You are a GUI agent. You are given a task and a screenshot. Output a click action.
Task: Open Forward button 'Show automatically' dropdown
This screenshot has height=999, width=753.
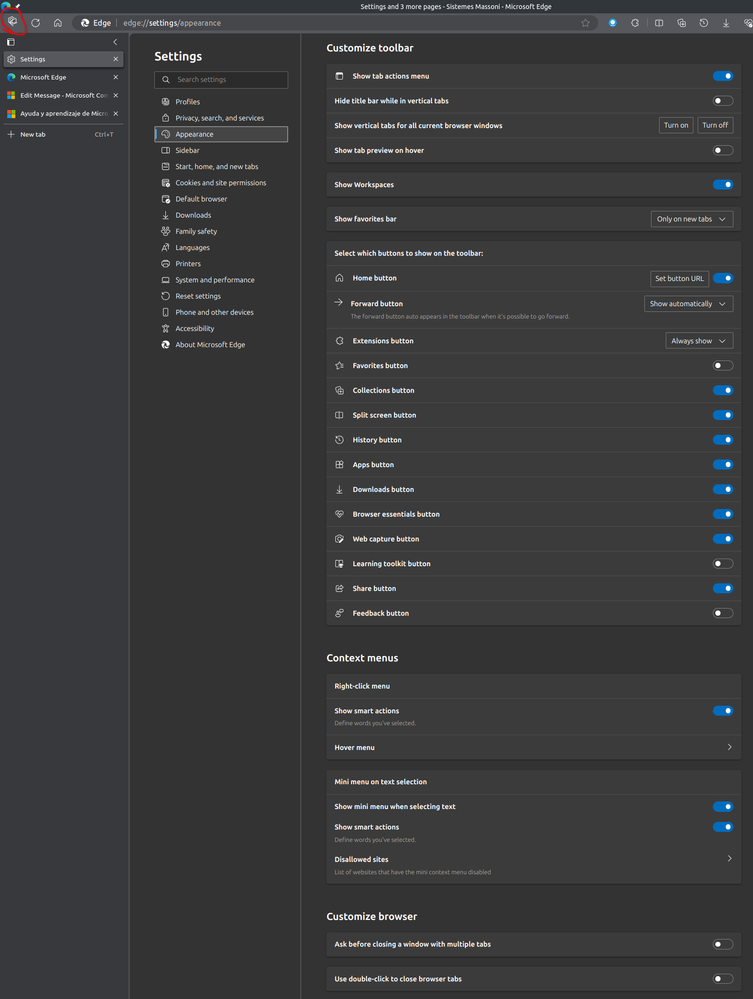click(688, 304)
